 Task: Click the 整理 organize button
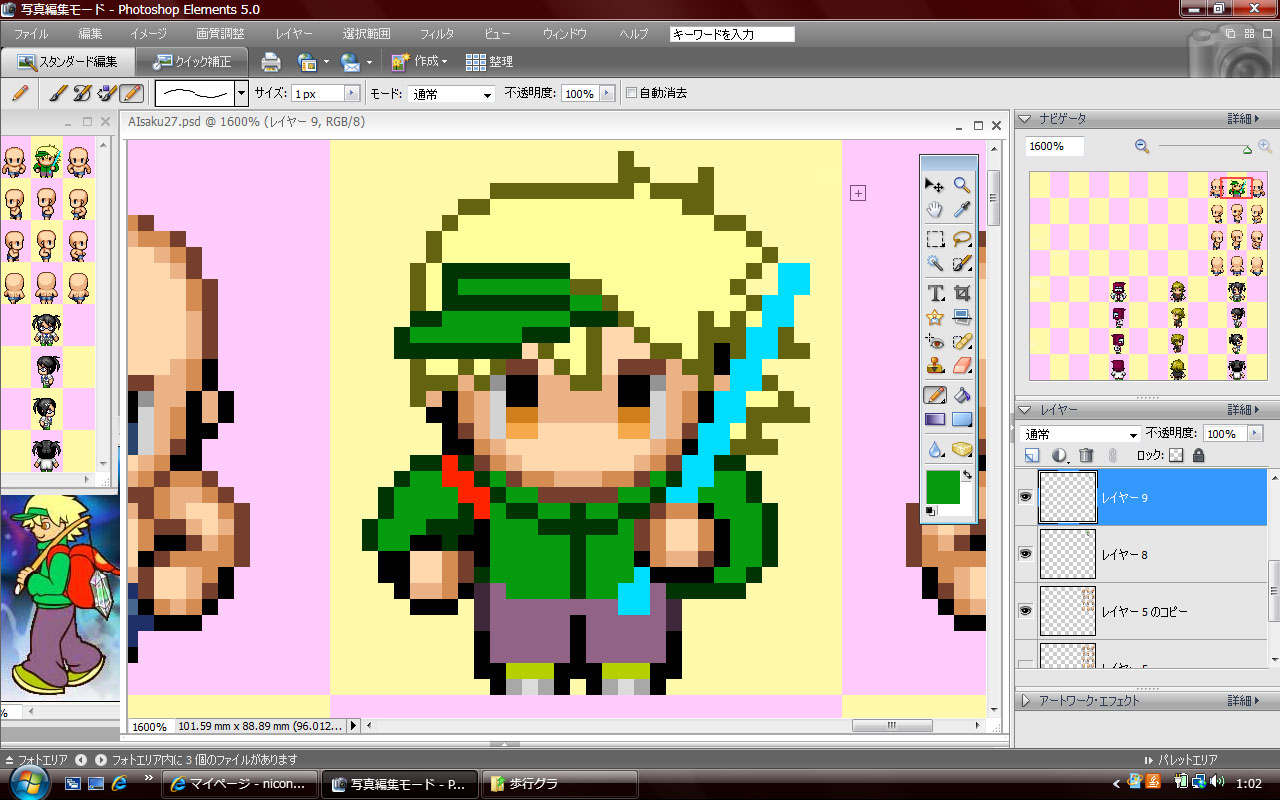point(489,62)
